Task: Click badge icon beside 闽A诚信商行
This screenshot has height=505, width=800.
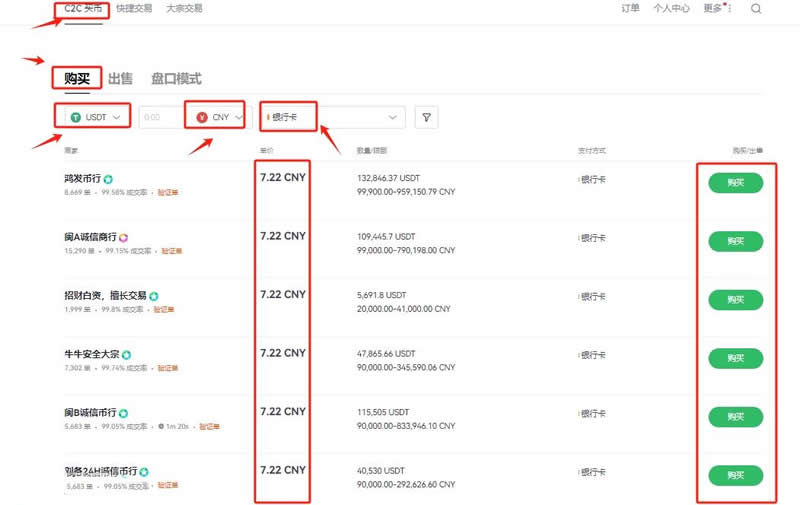Action: (x=124, y=238)
